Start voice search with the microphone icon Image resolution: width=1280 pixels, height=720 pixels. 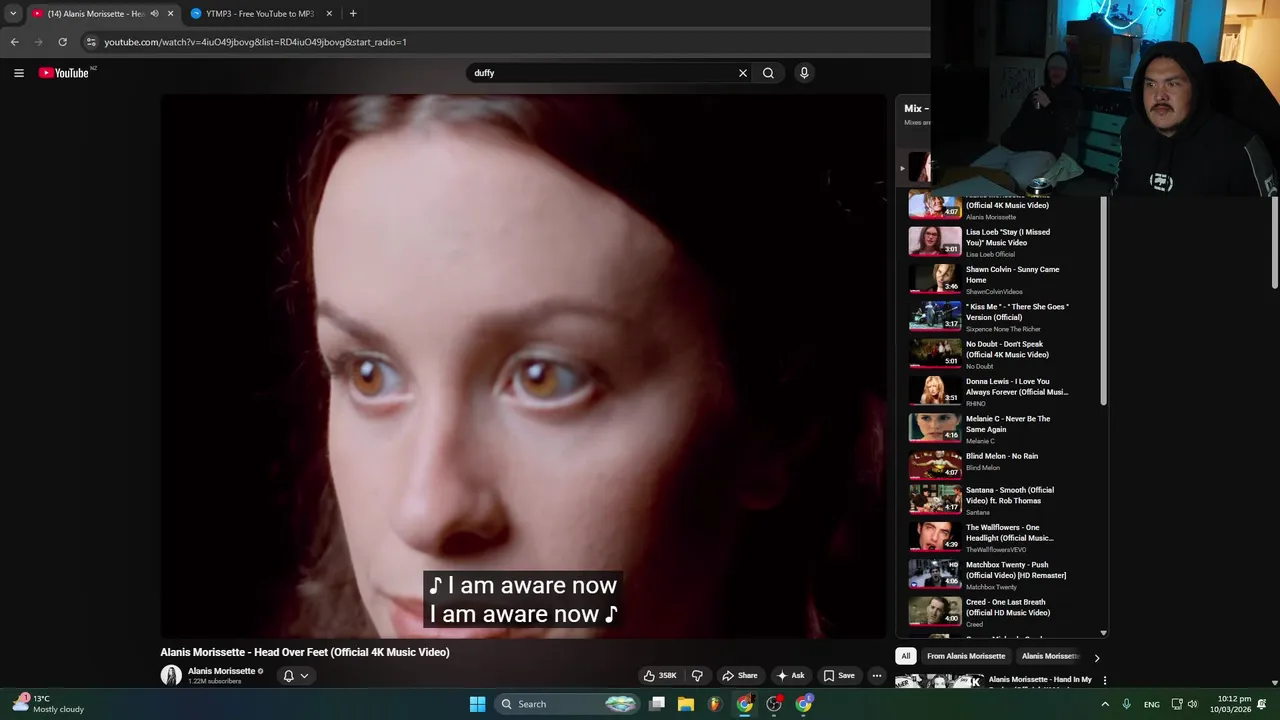coord(804,73)
